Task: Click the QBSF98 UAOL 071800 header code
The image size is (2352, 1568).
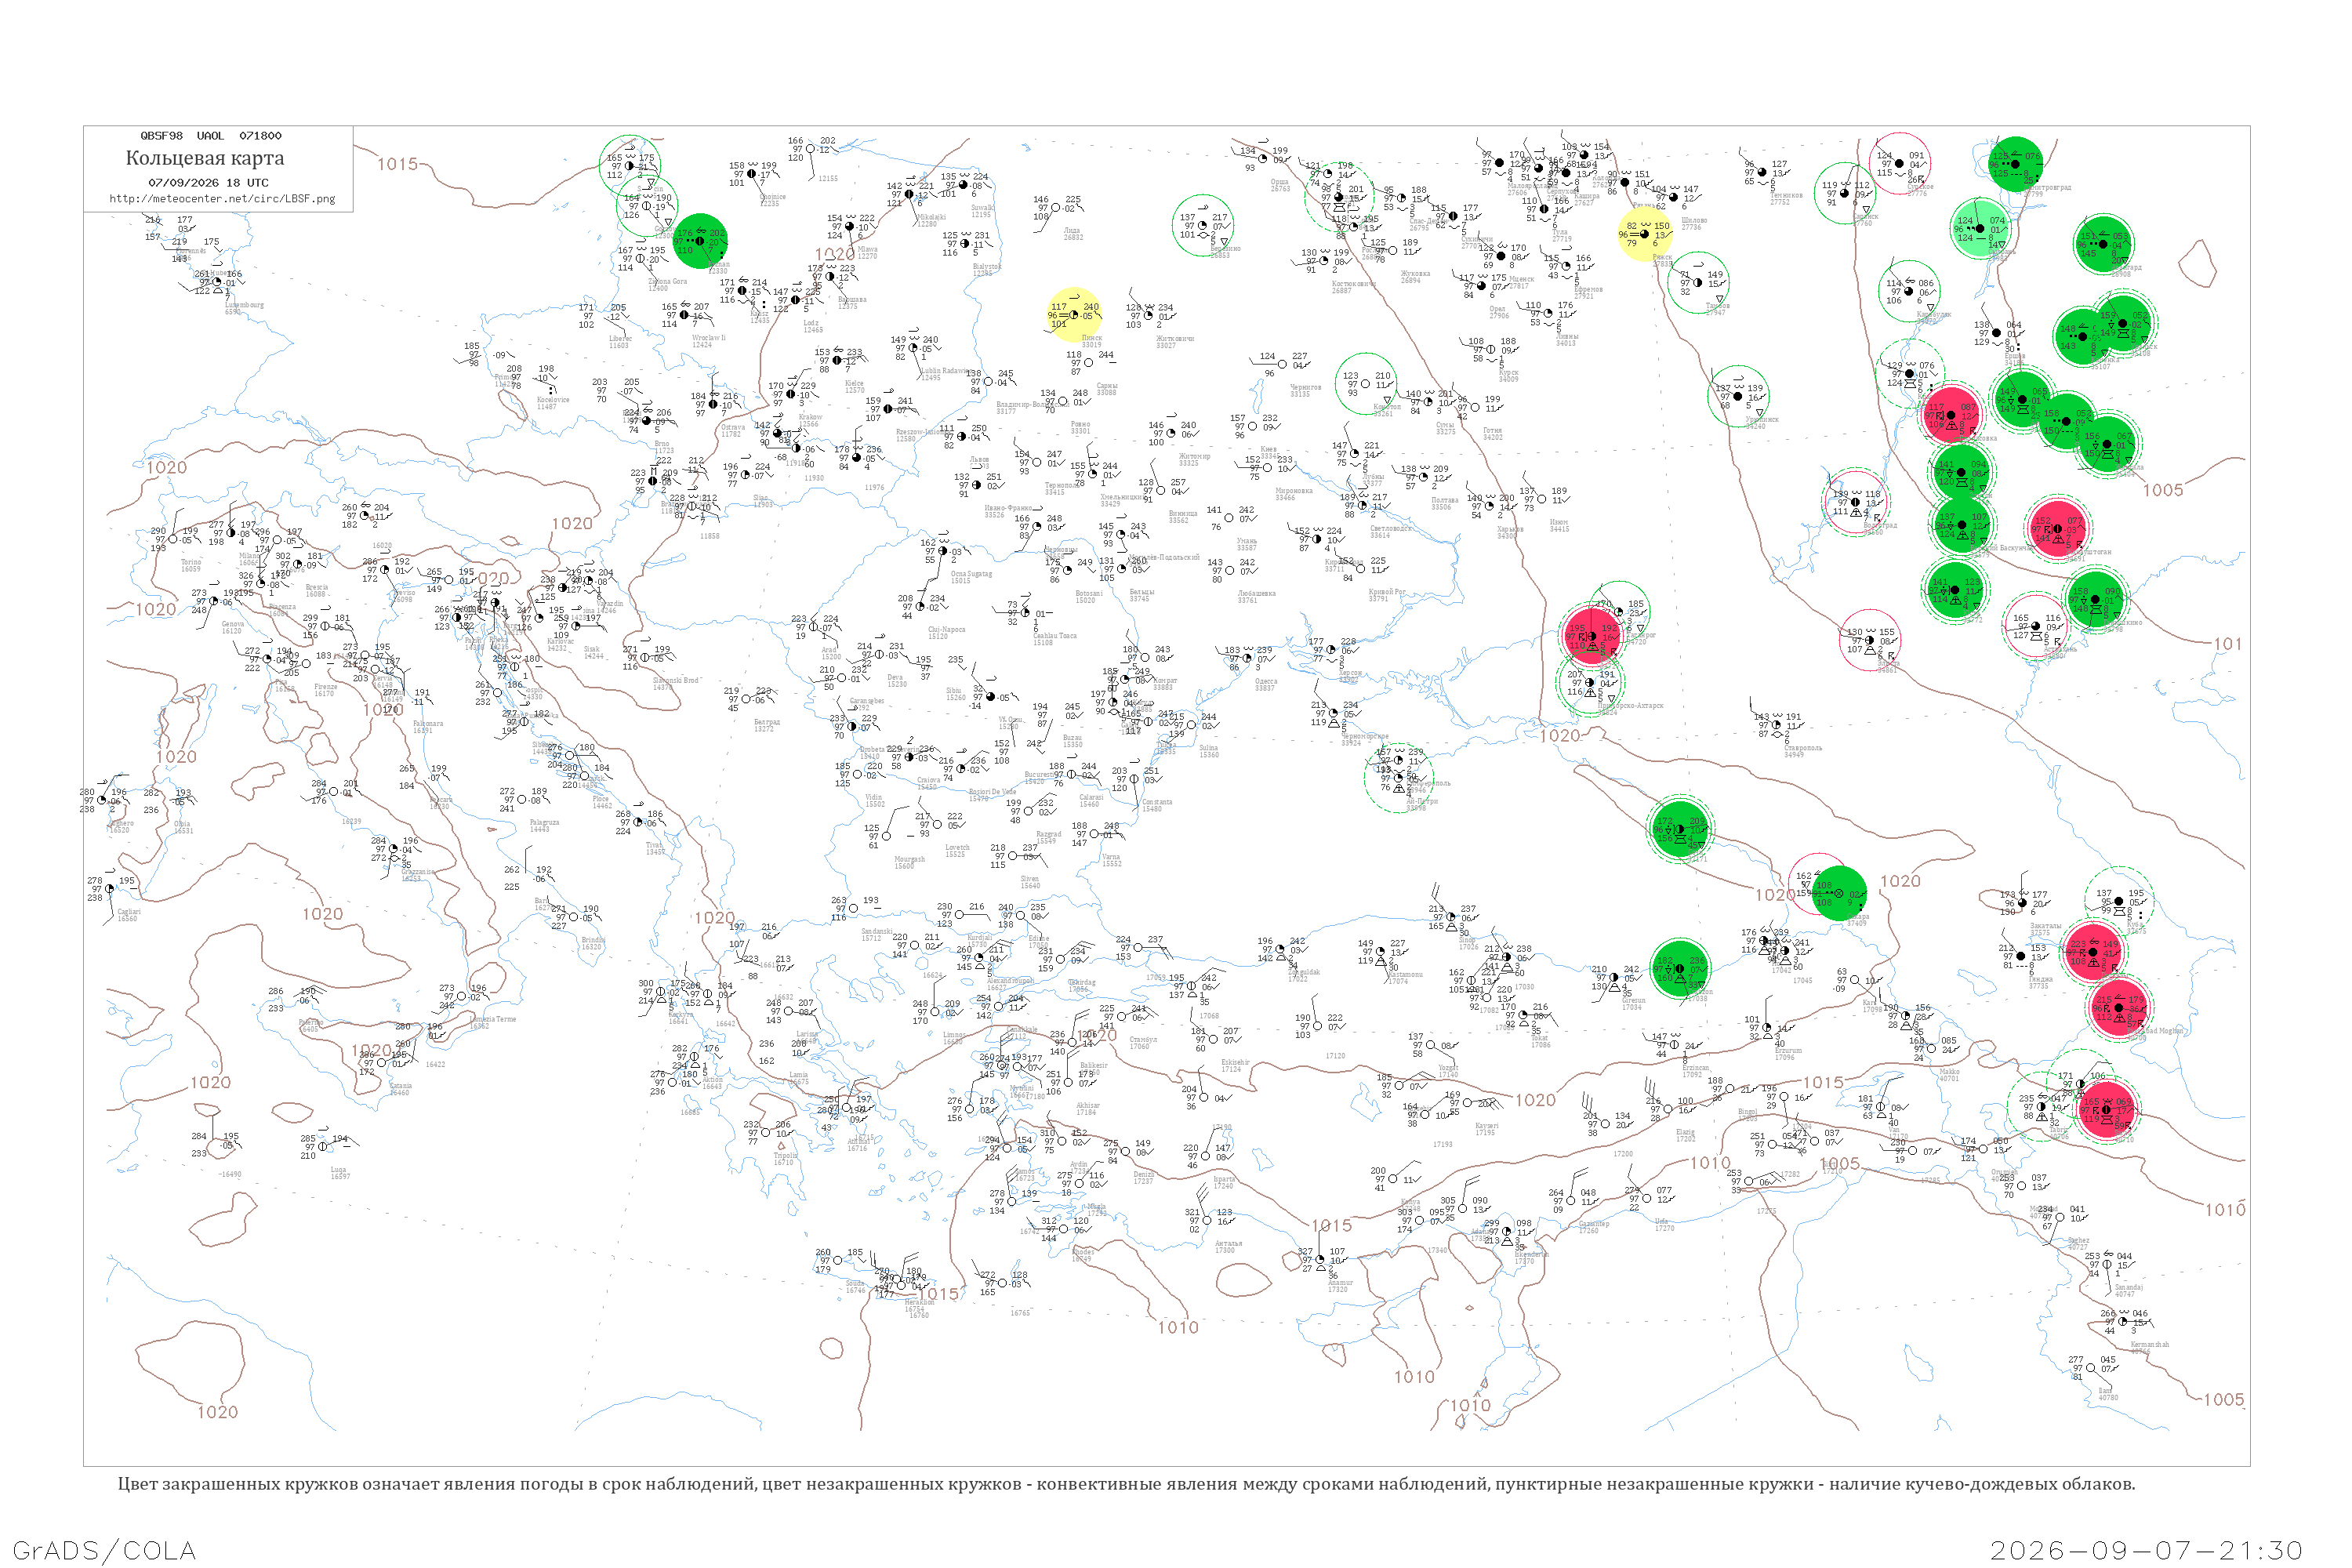Action: pyautogui.click(x=211, y=136)
